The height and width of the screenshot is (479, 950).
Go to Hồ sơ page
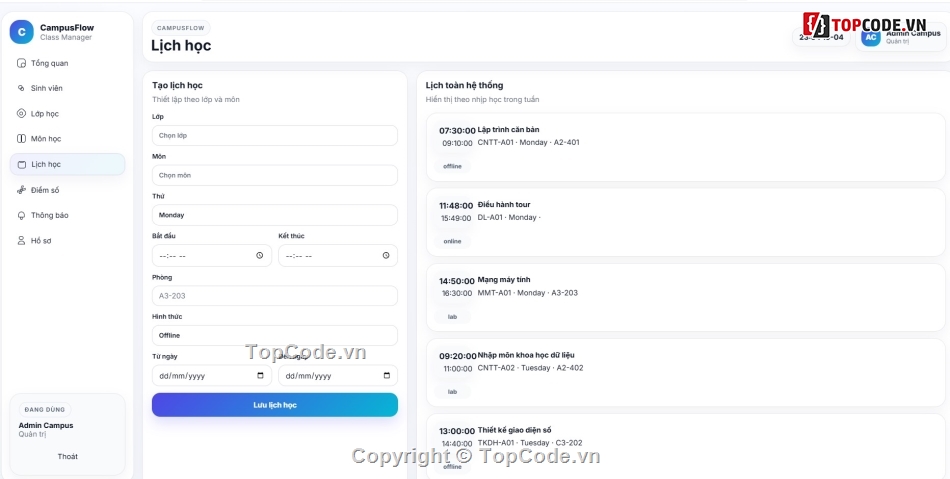(x=67, y=240)
